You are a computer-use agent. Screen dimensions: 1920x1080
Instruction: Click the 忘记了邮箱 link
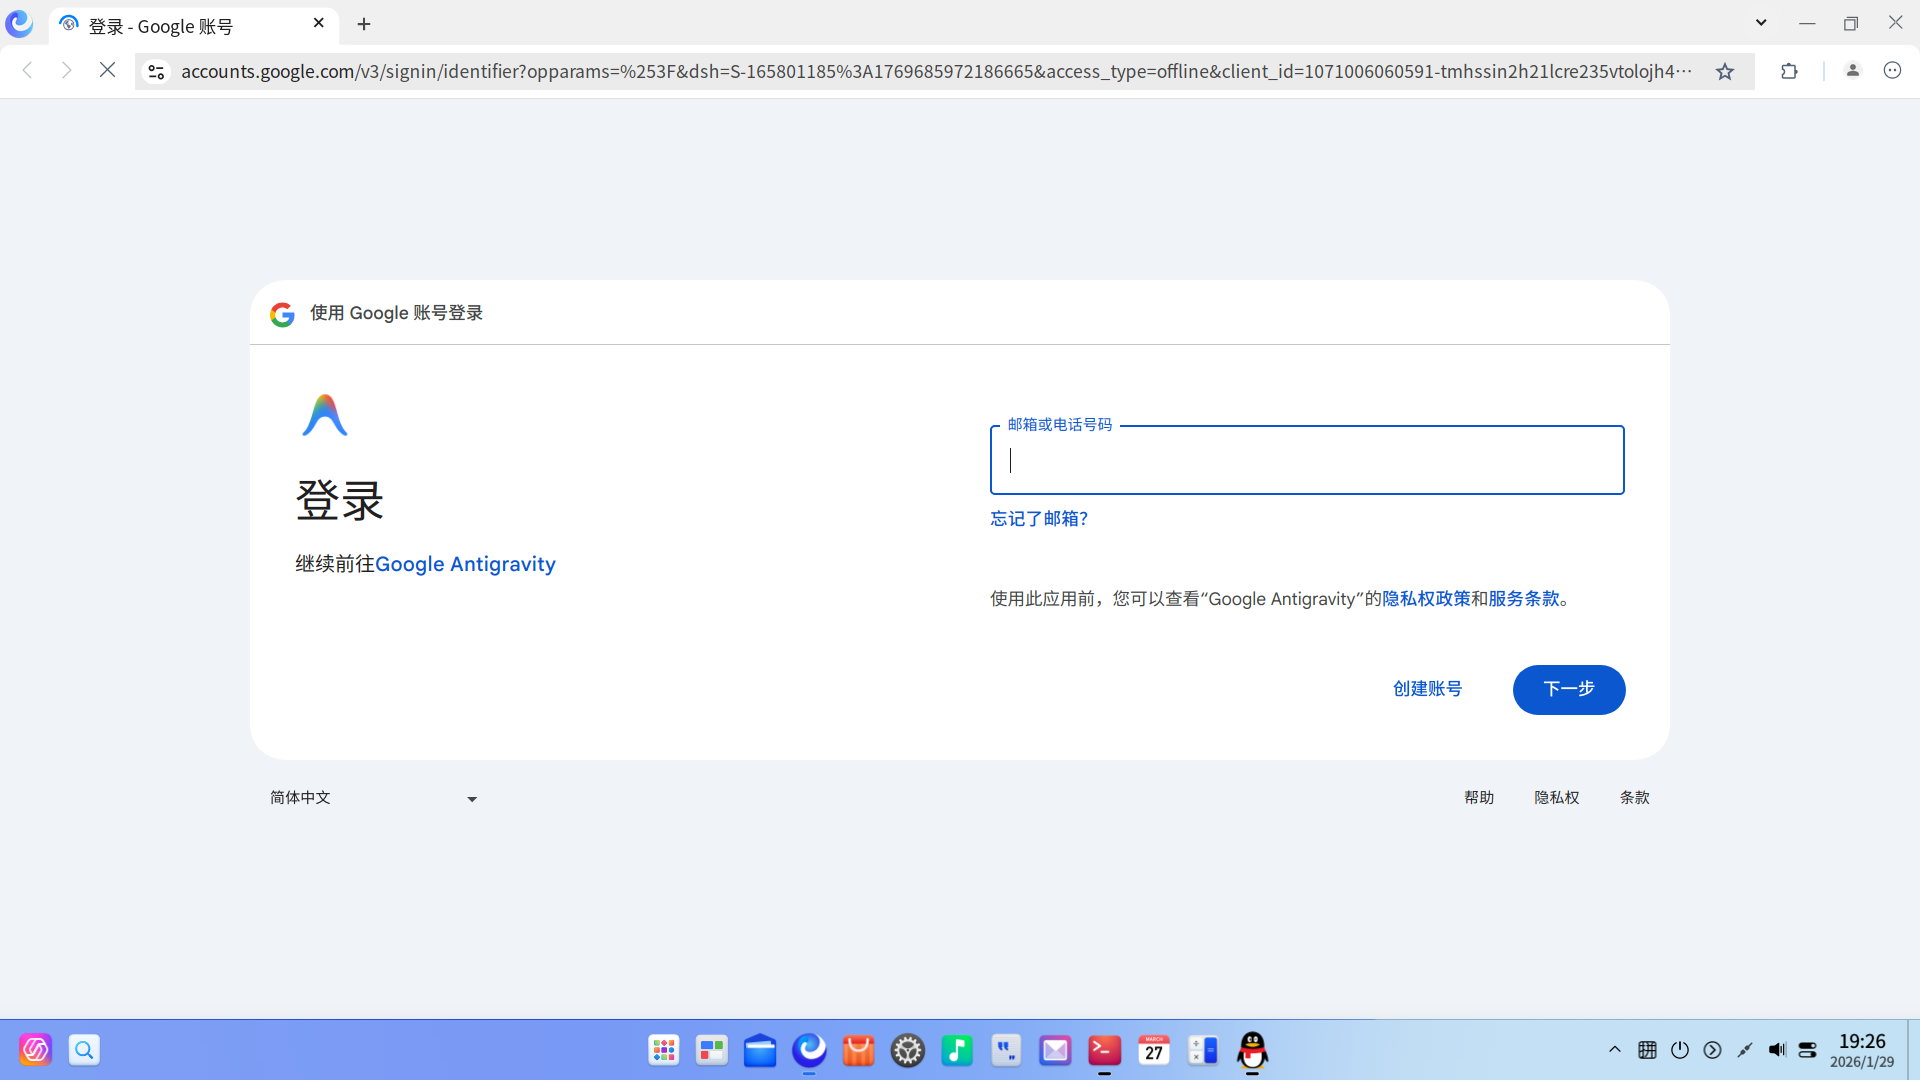[1038, 518]
